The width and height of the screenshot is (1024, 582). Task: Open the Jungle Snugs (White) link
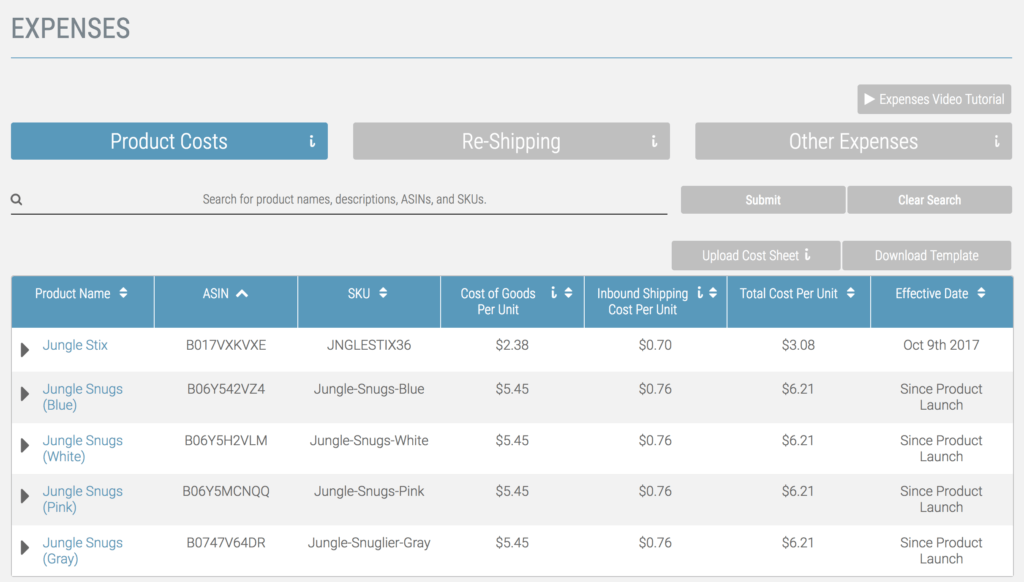click(x=82, y=448)
